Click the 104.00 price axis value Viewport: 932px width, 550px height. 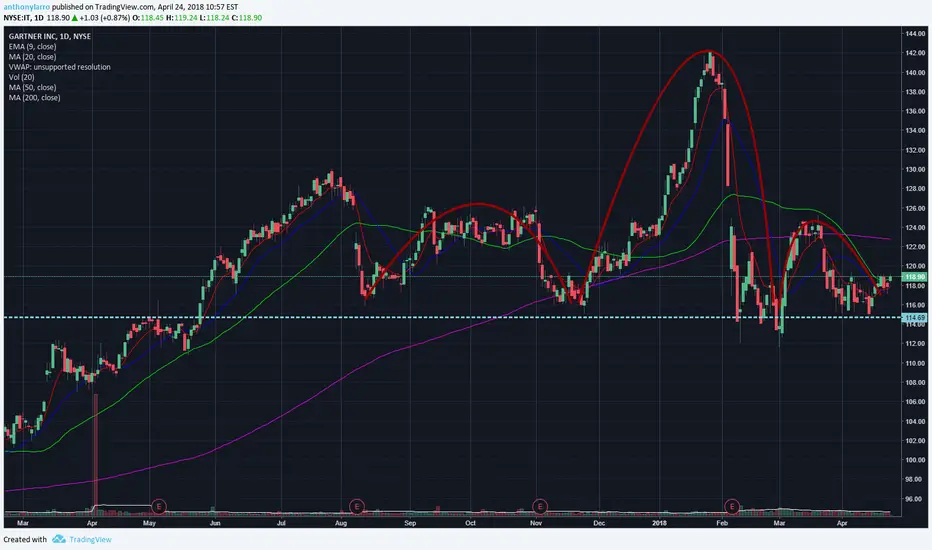pyautogui.click(x=915, y=421)
